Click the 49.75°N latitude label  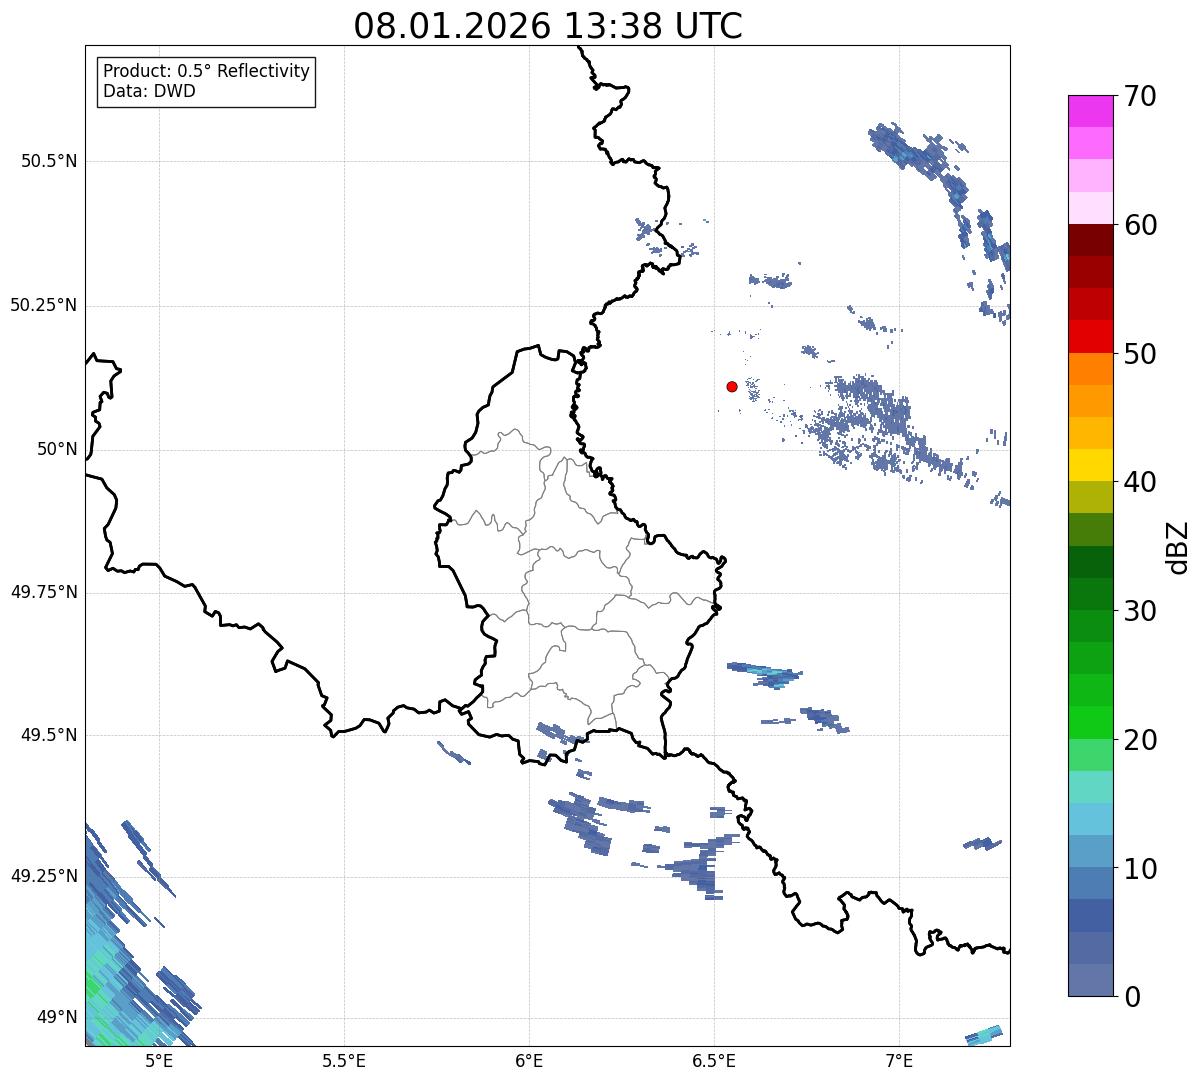coord(43,592)
